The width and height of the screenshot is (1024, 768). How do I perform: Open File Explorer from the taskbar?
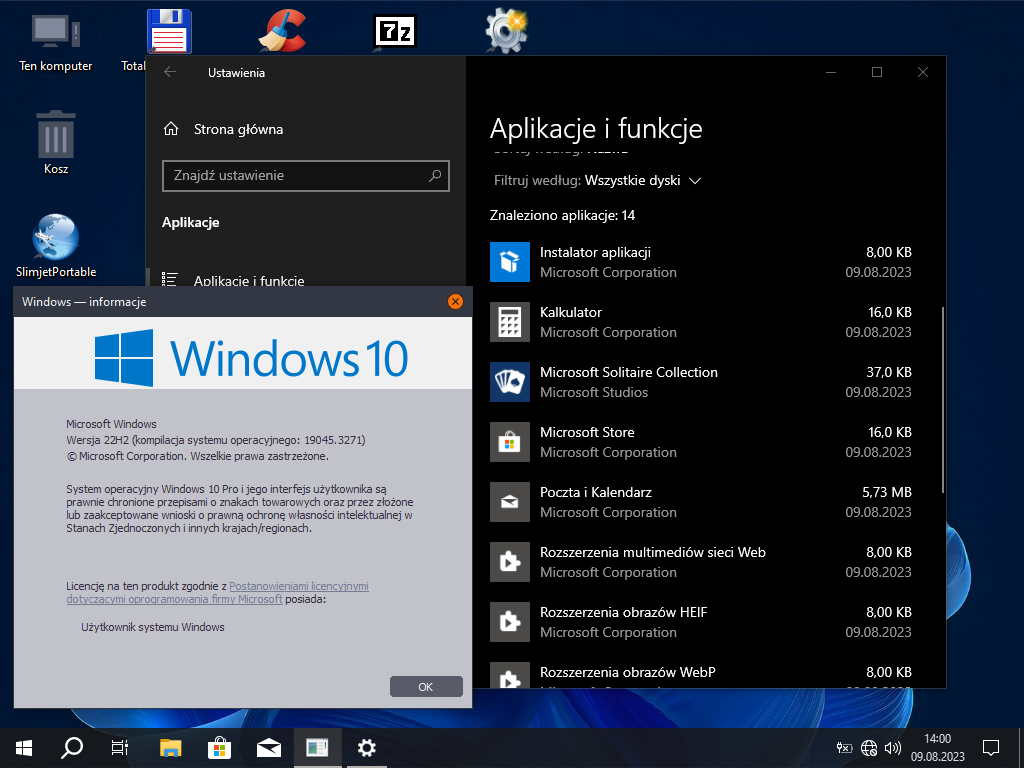[x=172, y=747]
